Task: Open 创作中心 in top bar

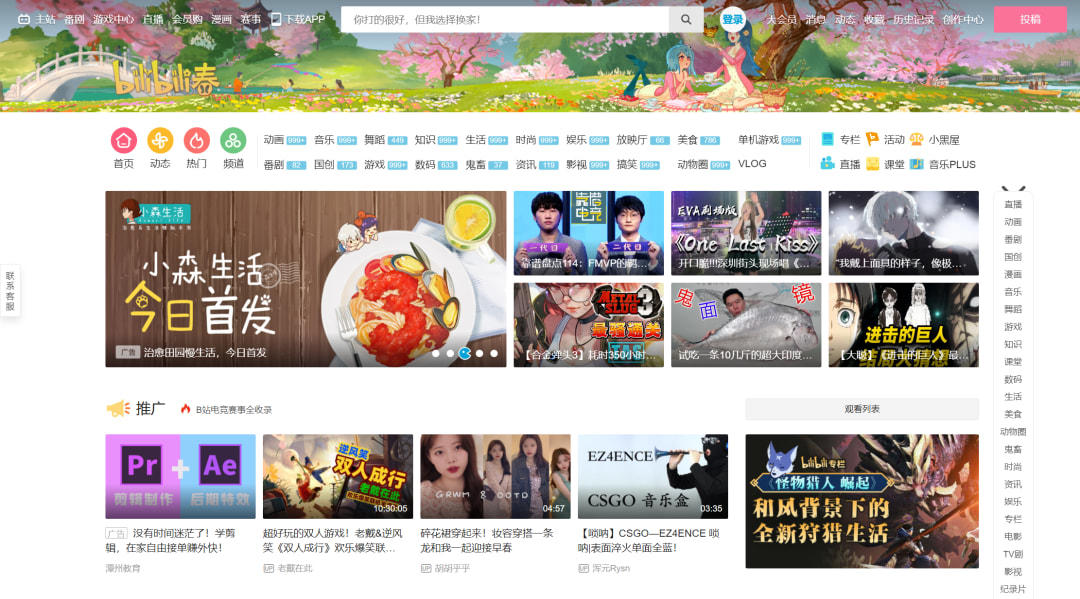Action: click(x=963, y=19)
